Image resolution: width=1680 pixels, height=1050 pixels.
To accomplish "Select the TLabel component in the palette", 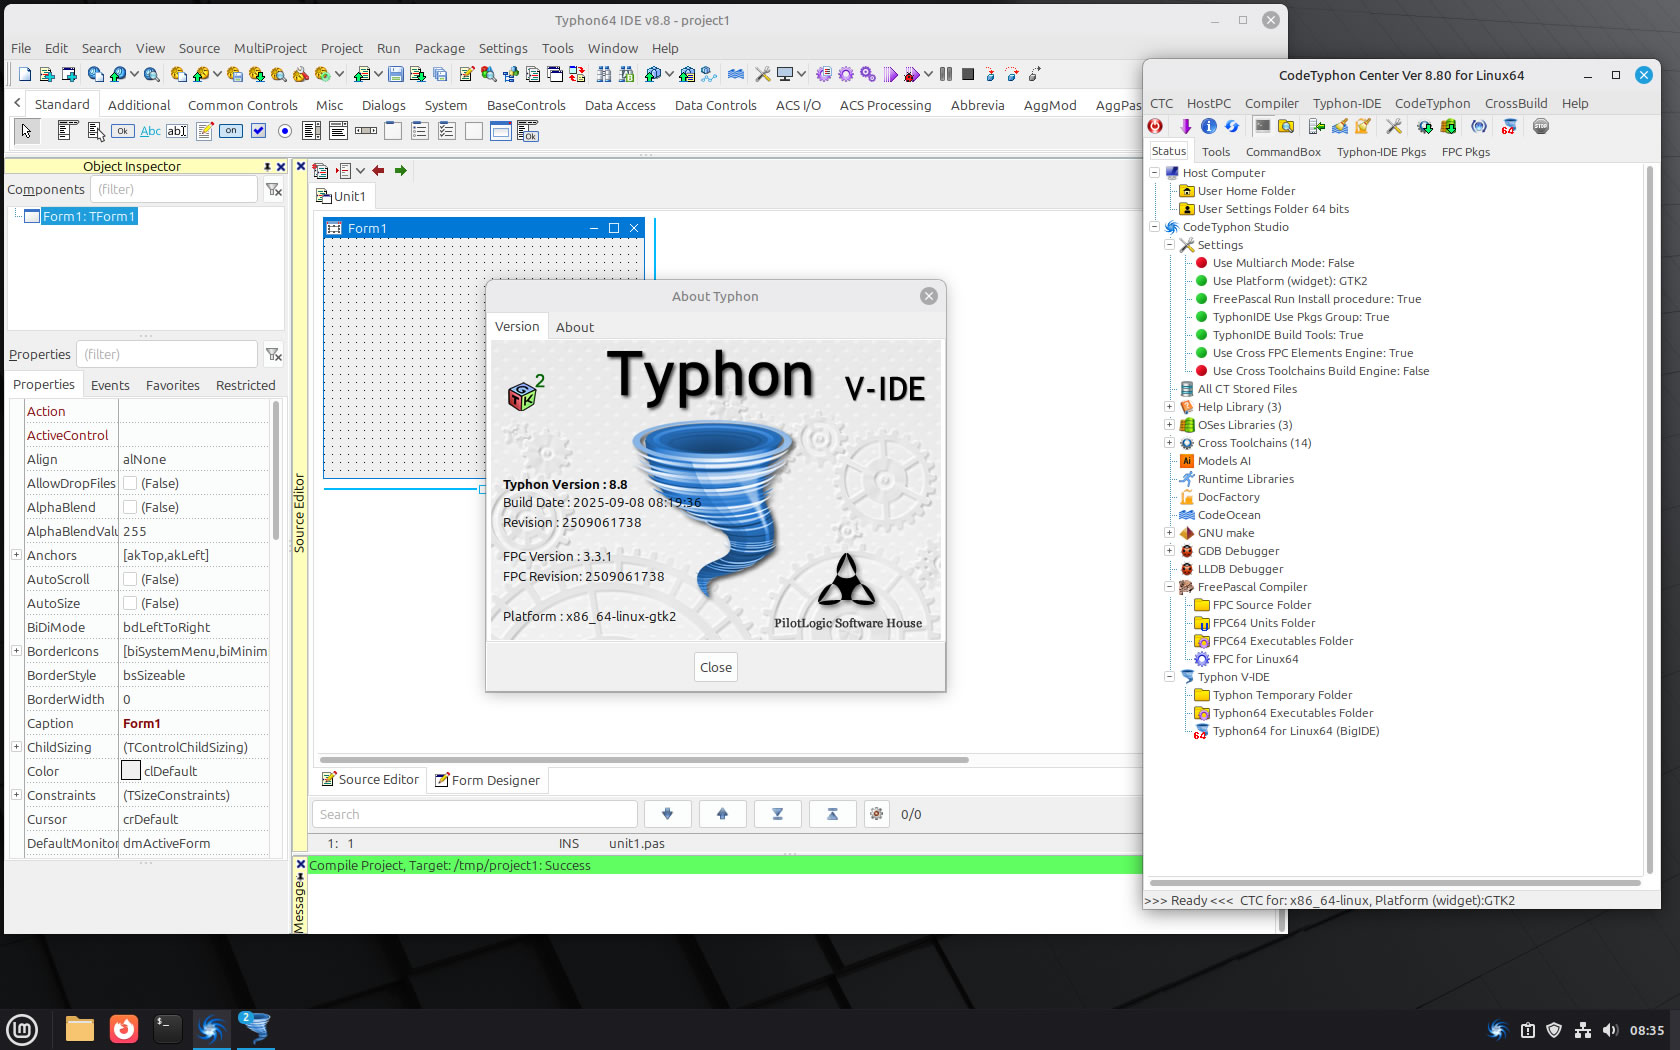I will [150, 131].
